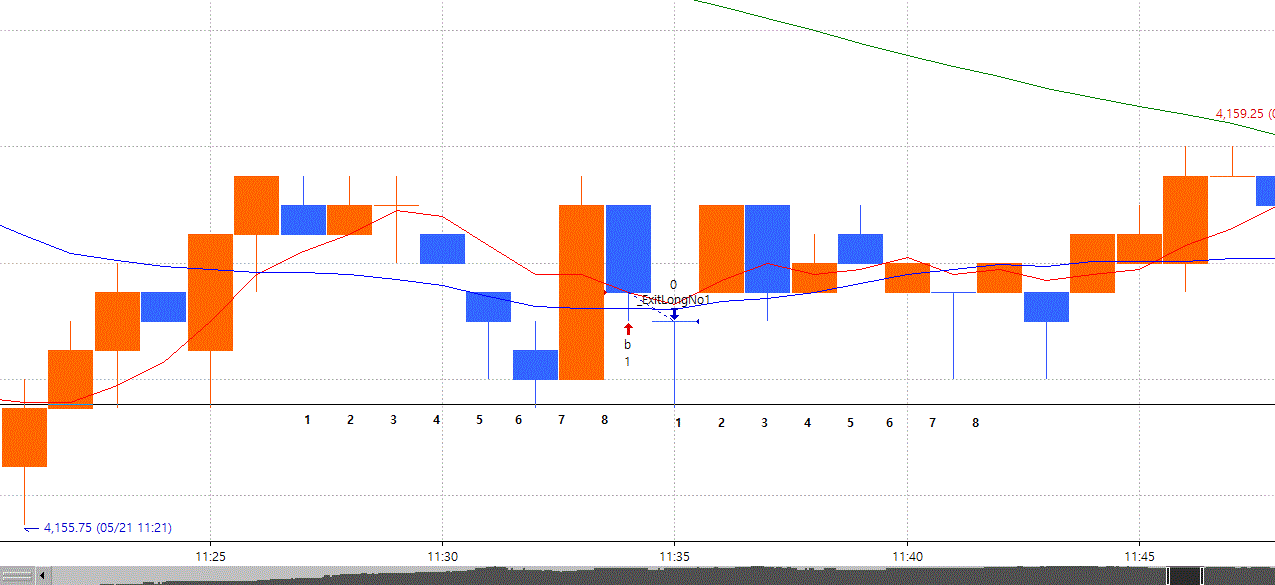Viewport: 1275px width, 585px height.
Task: Click the red 4,159.25 high price label
Action: (x=1243, y=114)
